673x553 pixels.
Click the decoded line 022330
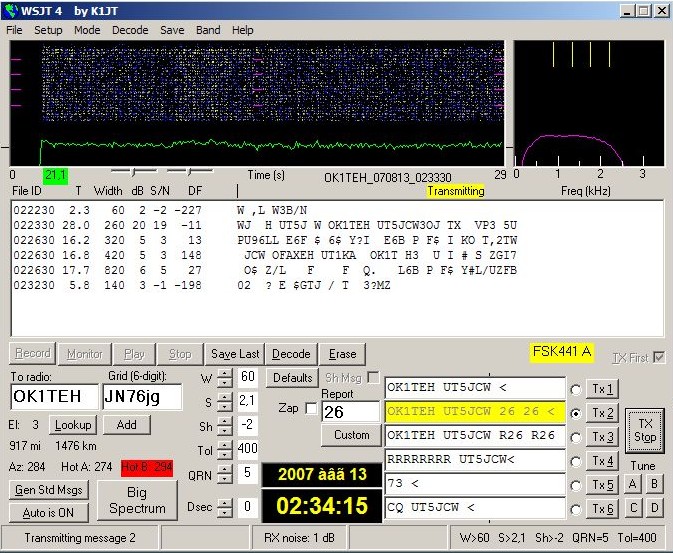point(265,225)
